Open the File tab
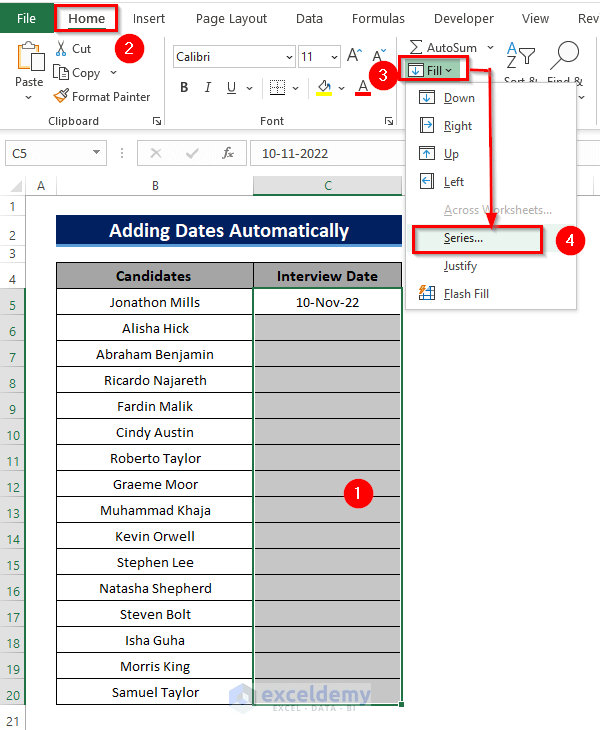This screenshot has height=730, width=600. [x=26, y=18]
